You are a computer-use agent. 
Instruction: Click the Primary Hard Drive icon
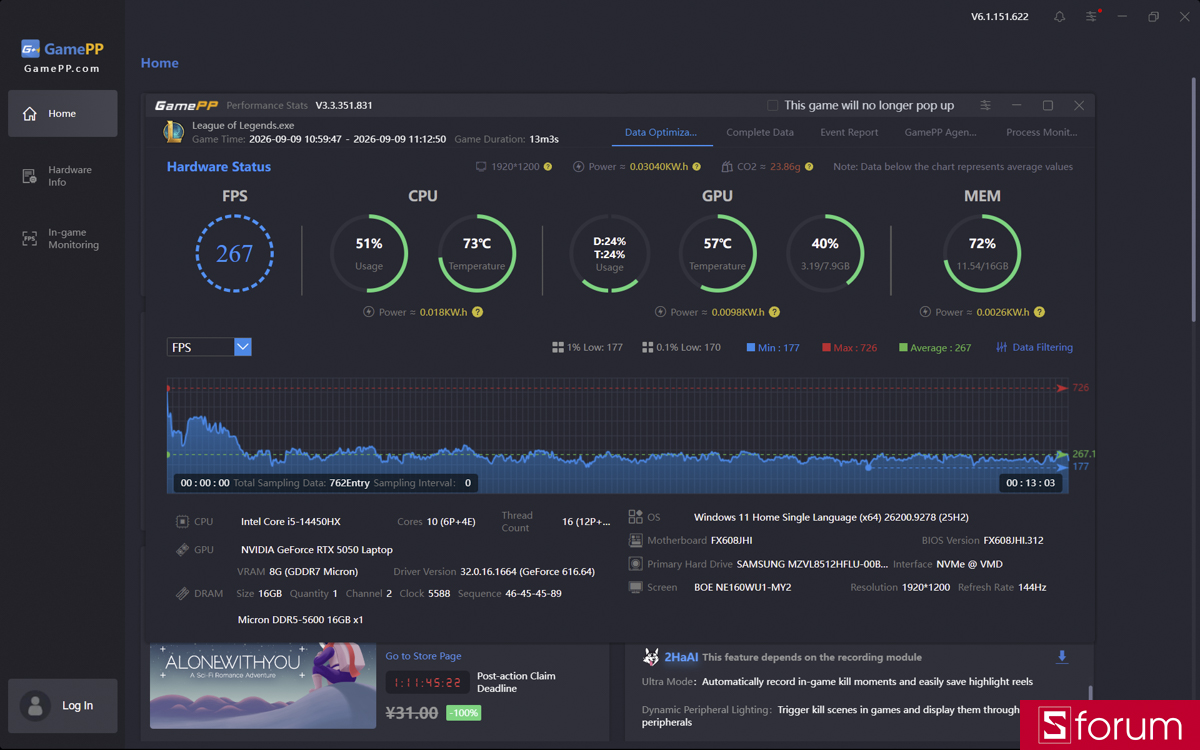(x=635, y=564)
